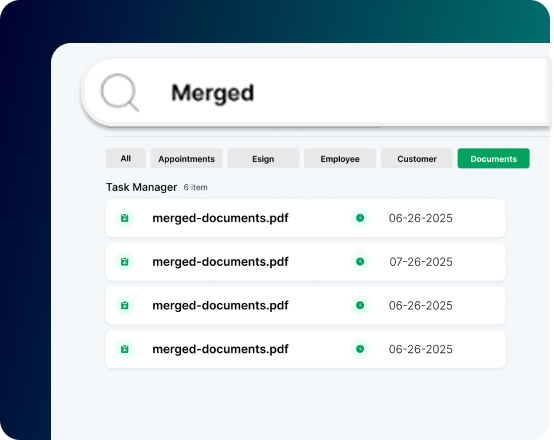Click the clock icon beside 07-26-2025
Screen dimensions: 554x440
(360, 262)
